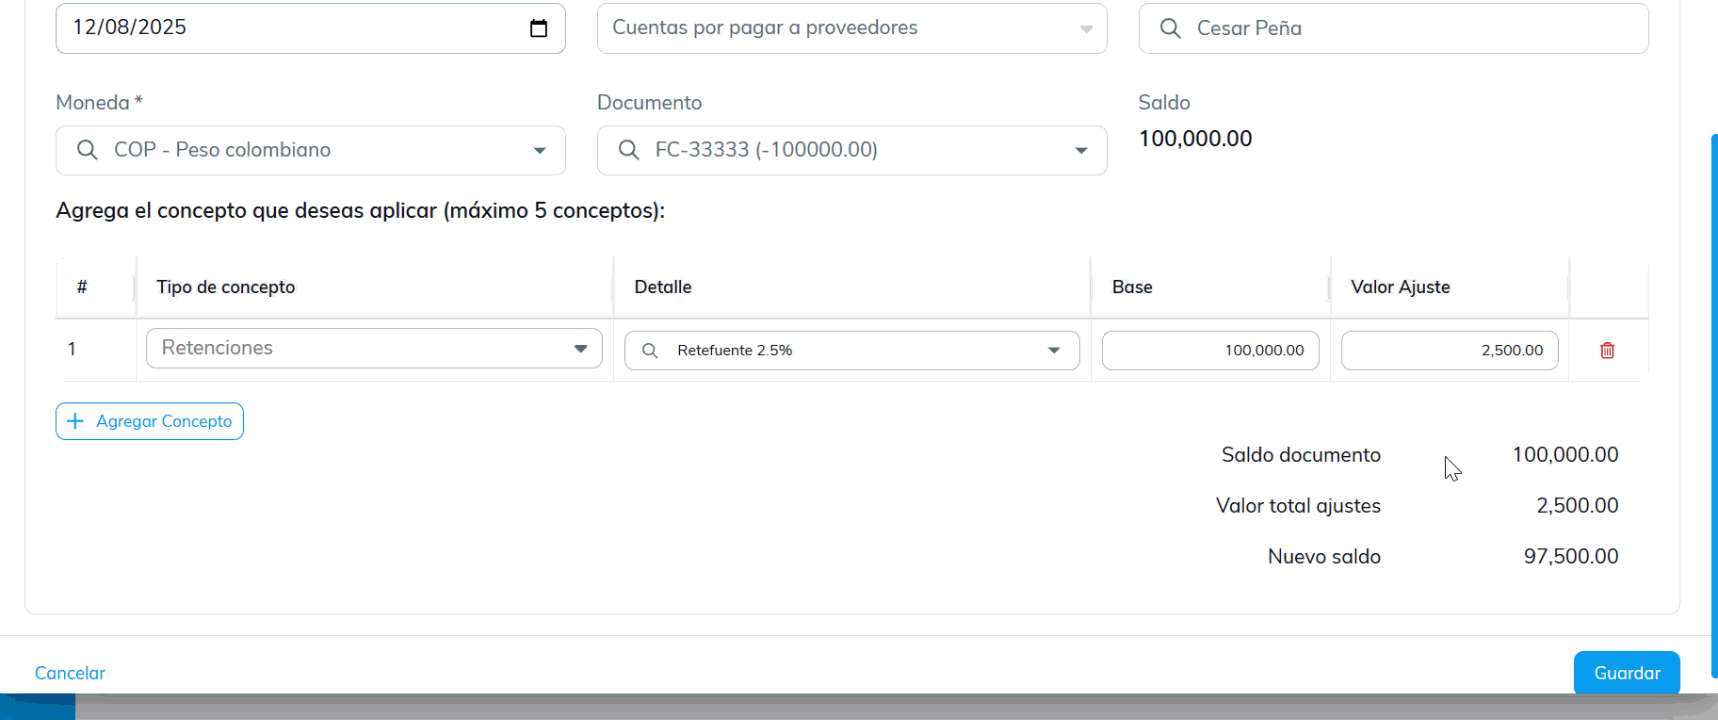Click the search icon in Documento field
This screenshot has height=720, width=1718.
(x=628, y=150)
